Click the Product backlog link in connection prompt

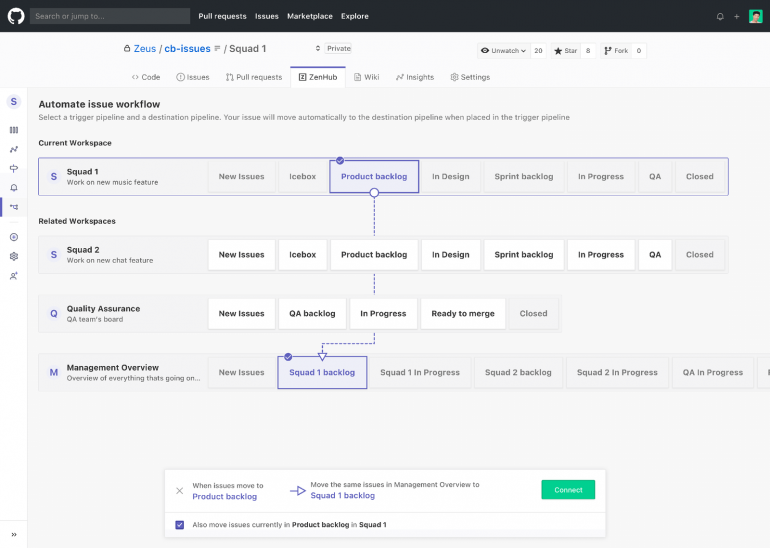224,496
